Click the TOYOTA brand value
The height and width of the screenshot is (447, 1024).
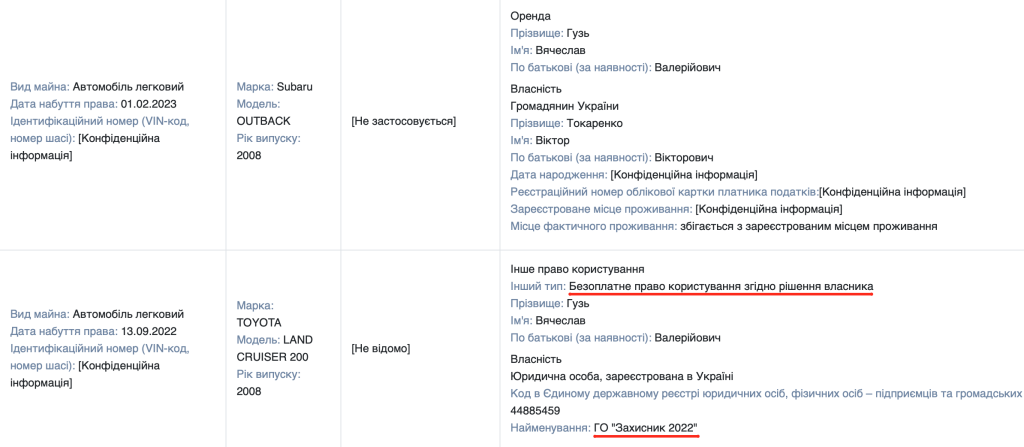click(259, 323)
